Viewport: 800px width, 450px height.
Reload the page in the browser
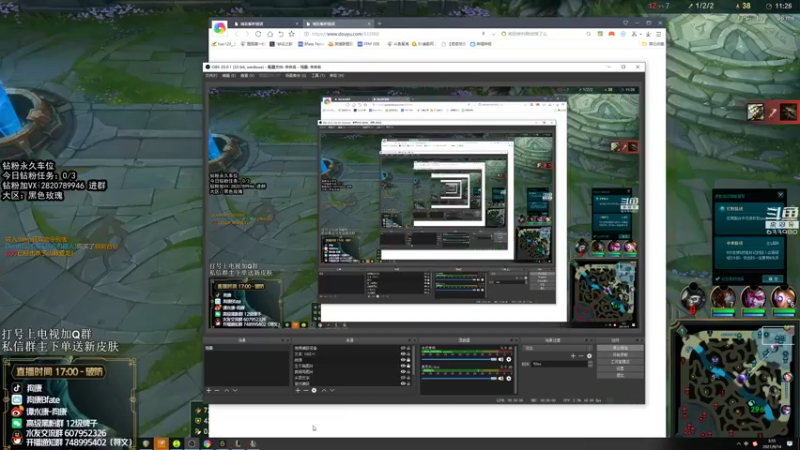coord(258,34)
